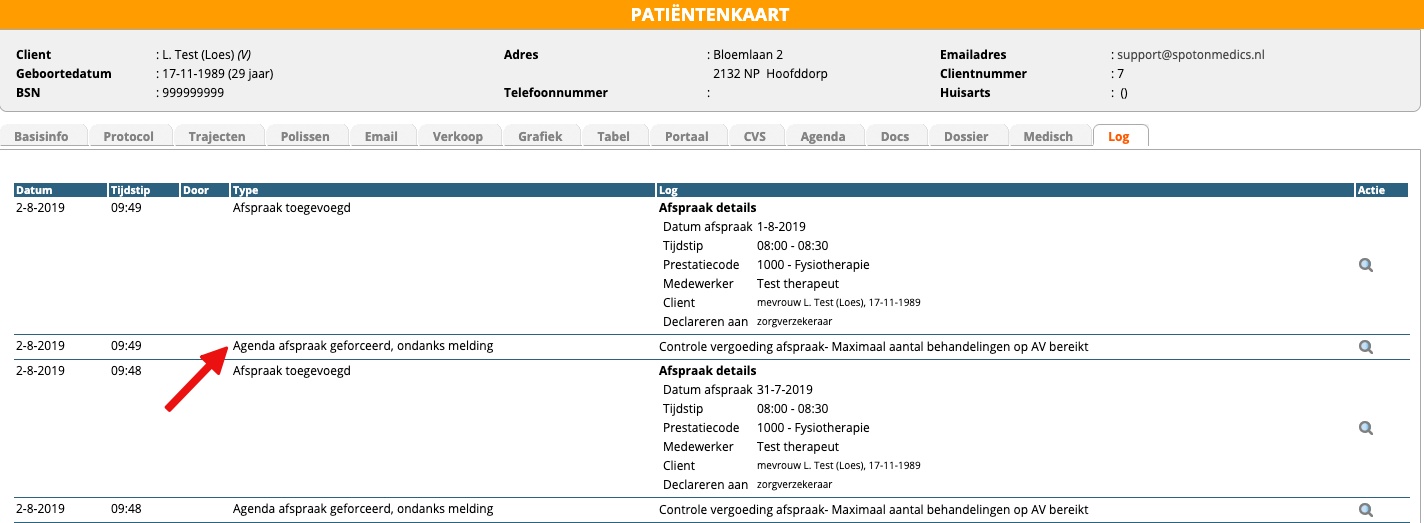
Task: Select the Medisch tab
Action: click(1048, 137)
